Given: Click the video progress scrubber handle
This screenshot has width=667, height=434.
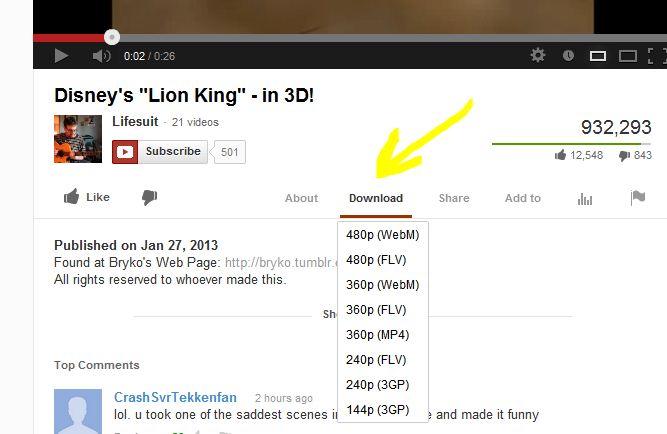Looking at the screenshot, I should point(112,37).
